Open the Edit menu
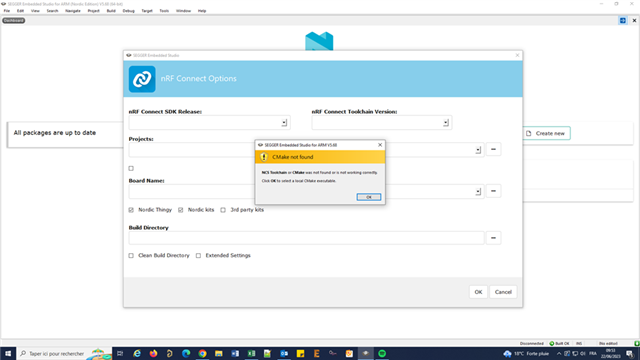Screen dimensions: 640x360 click(20, 11)
